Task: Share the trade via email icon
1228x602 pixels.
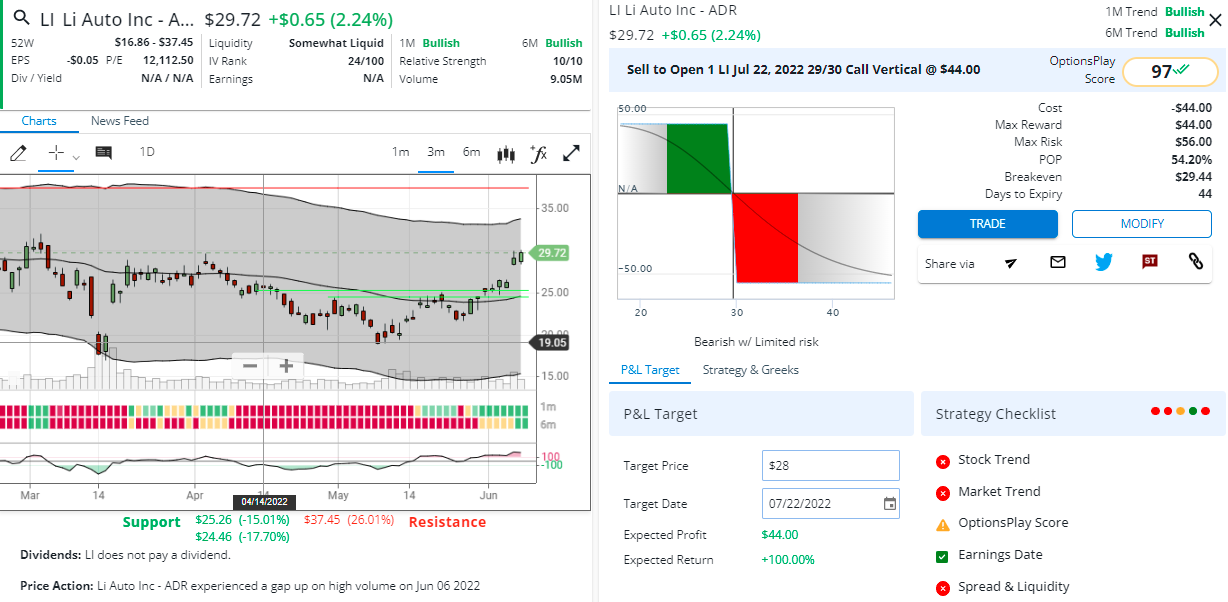Action: [x=1058, y=262]
